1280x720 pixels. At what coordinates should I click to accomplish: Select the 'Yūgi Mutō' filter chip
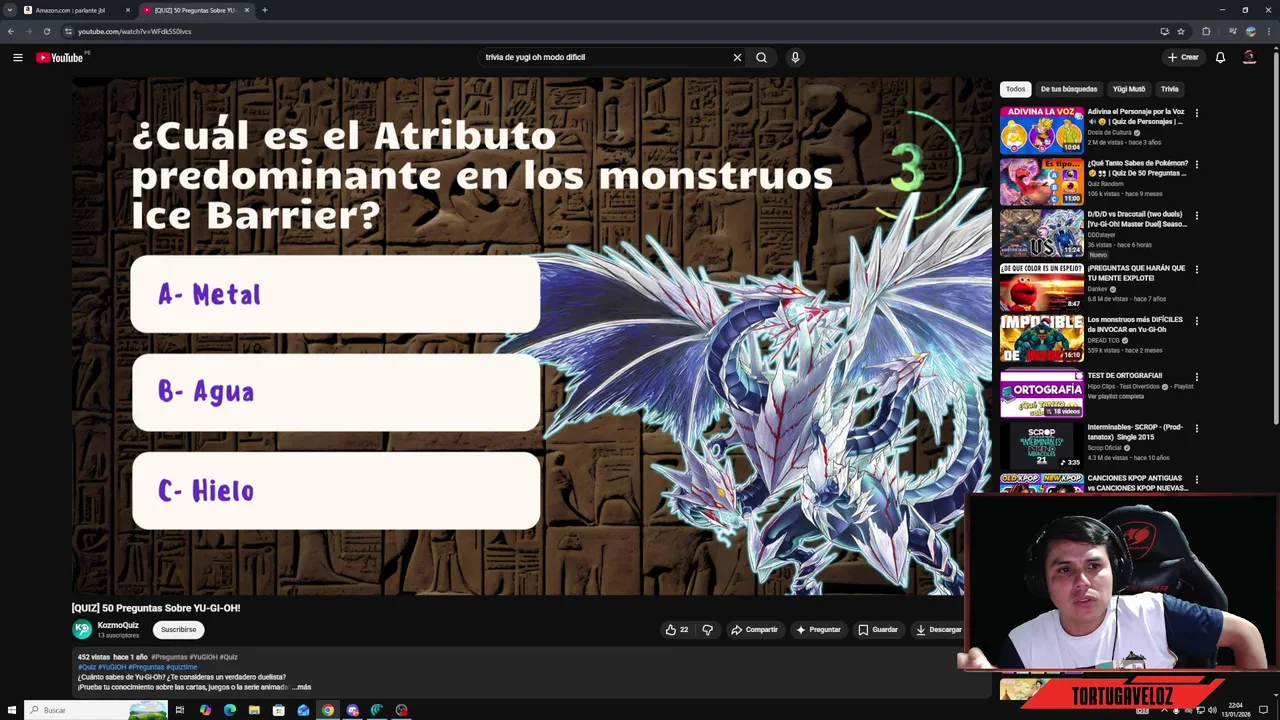click(1129, 89)
